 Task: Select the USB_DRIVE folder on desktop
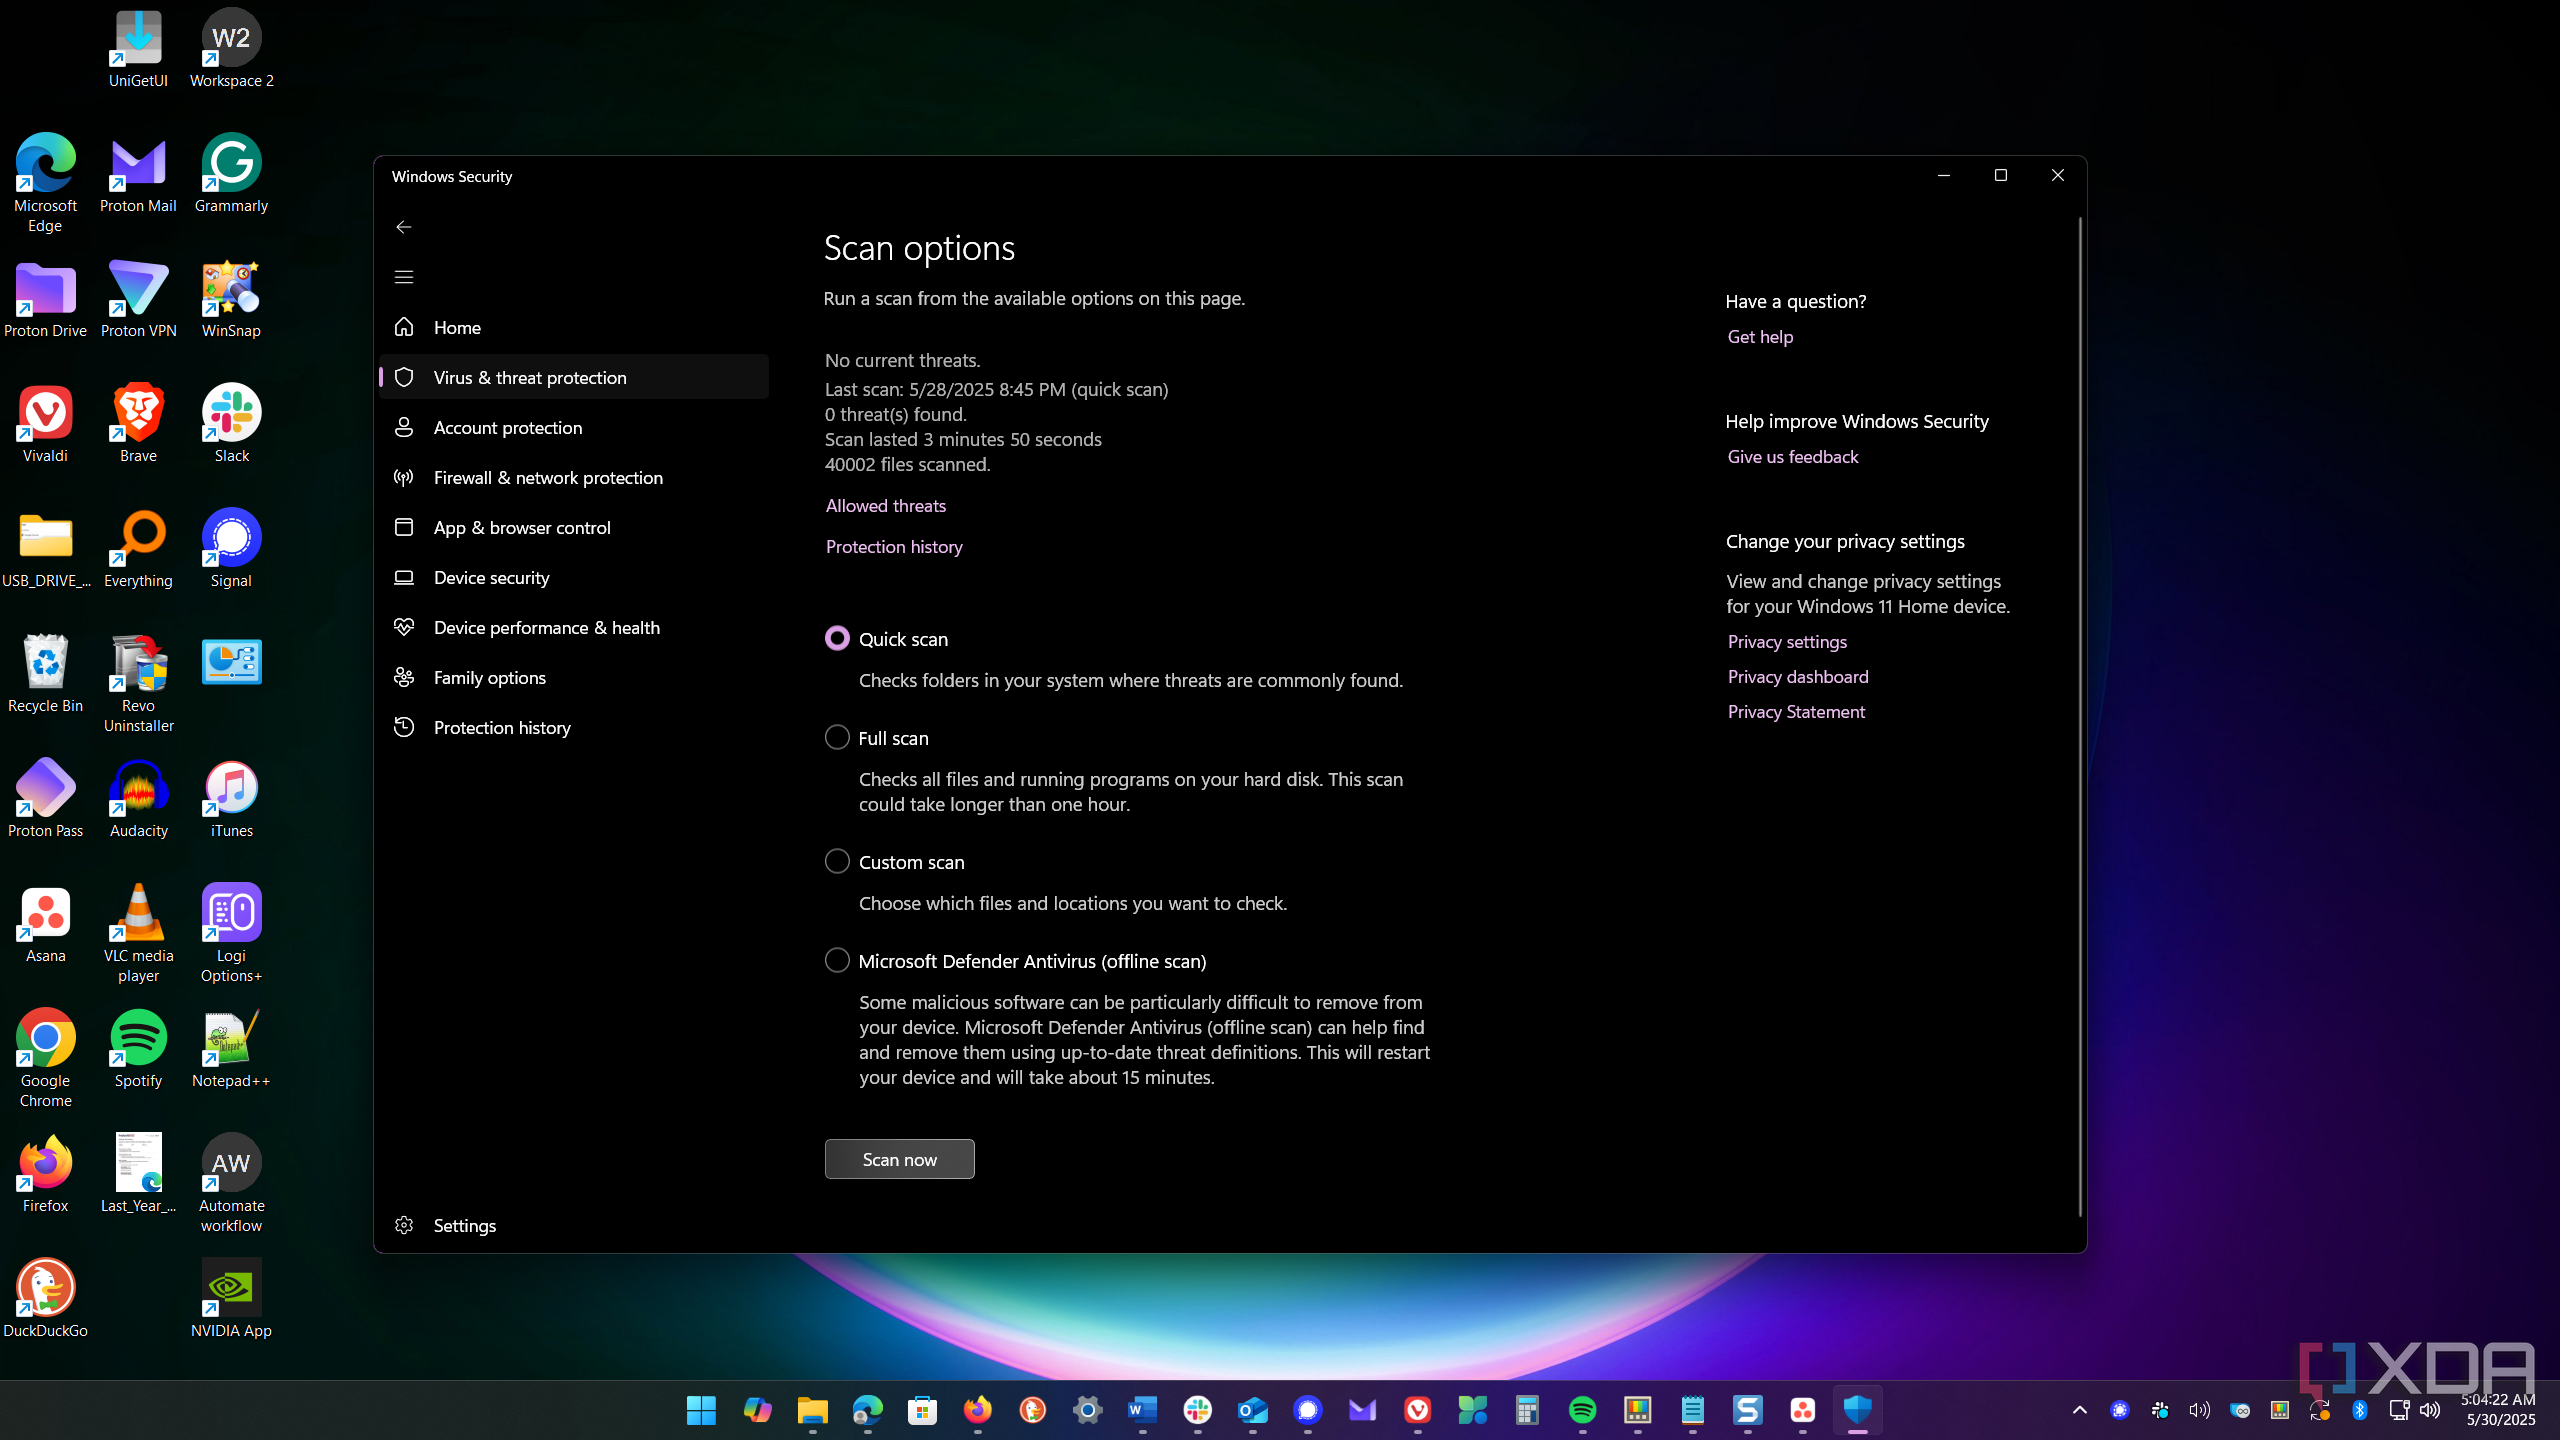click(x=45, y=548)
